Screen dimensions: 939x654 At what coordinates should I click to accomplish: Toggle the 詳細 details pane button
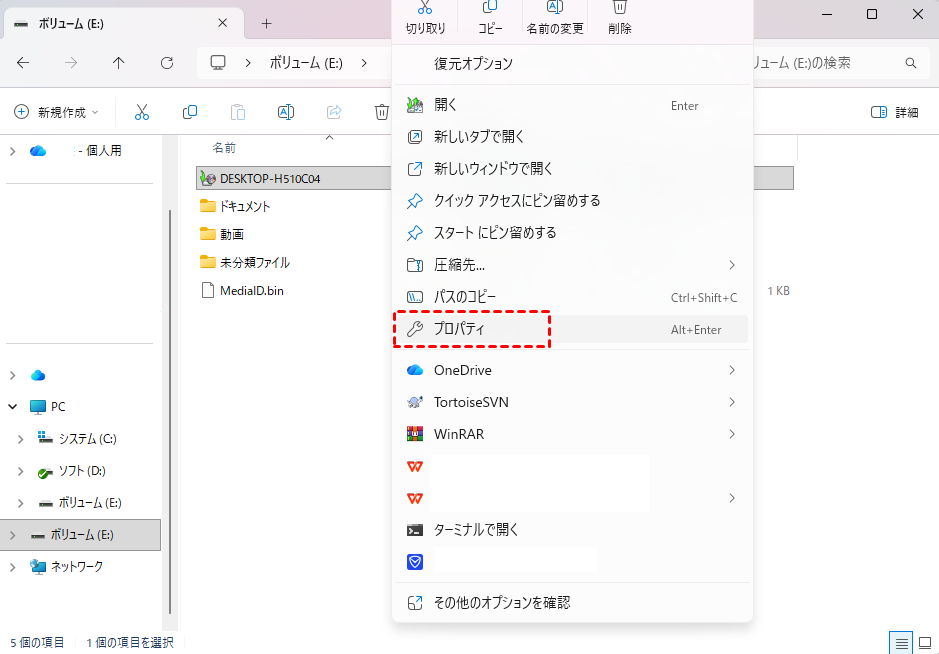(894, 113)
